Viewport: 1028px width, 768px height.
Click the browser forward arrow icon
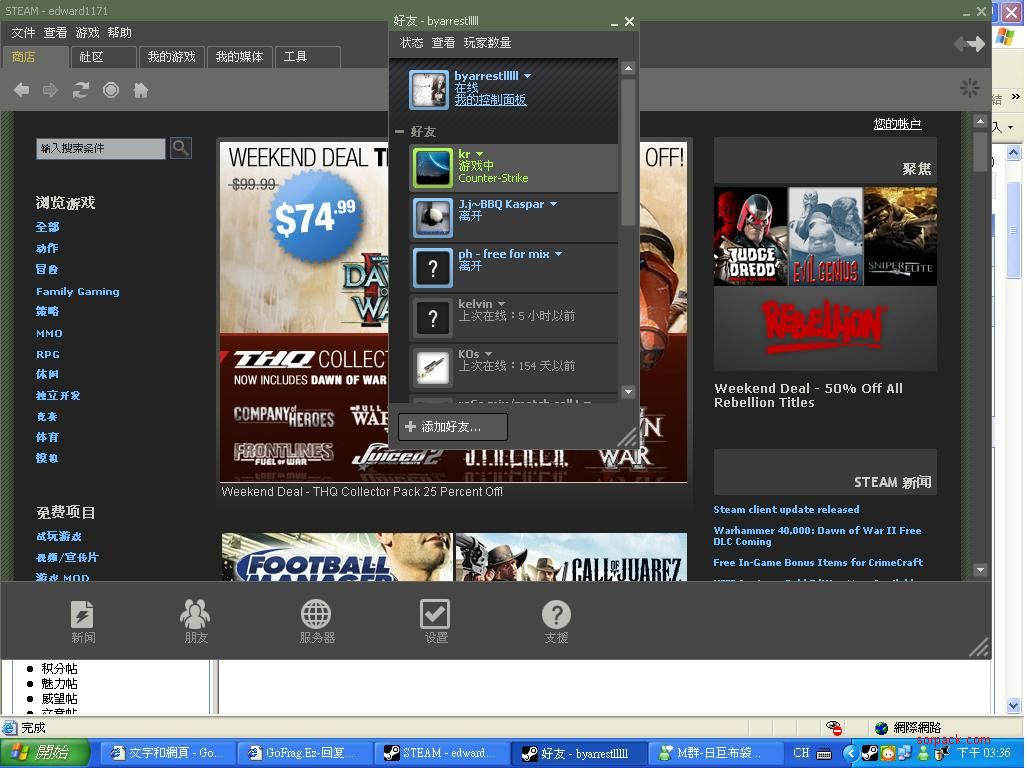pyautogui.click(x=50, y=90)
